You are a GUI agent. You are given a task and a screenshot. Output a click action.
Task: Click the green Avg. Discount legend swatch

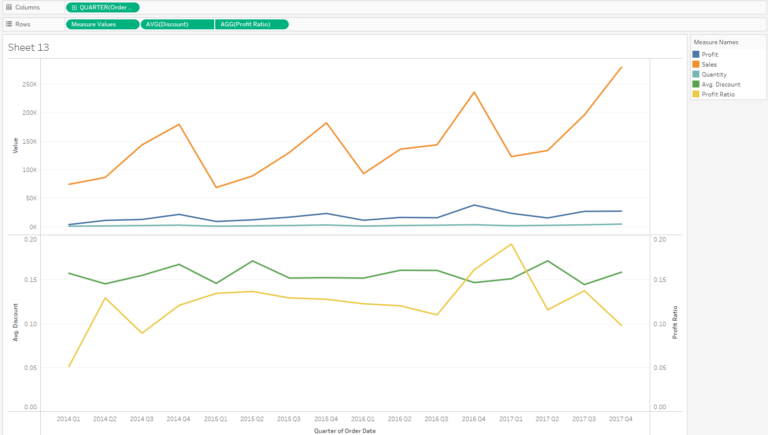pyautogui.click(x=696, y=84)
